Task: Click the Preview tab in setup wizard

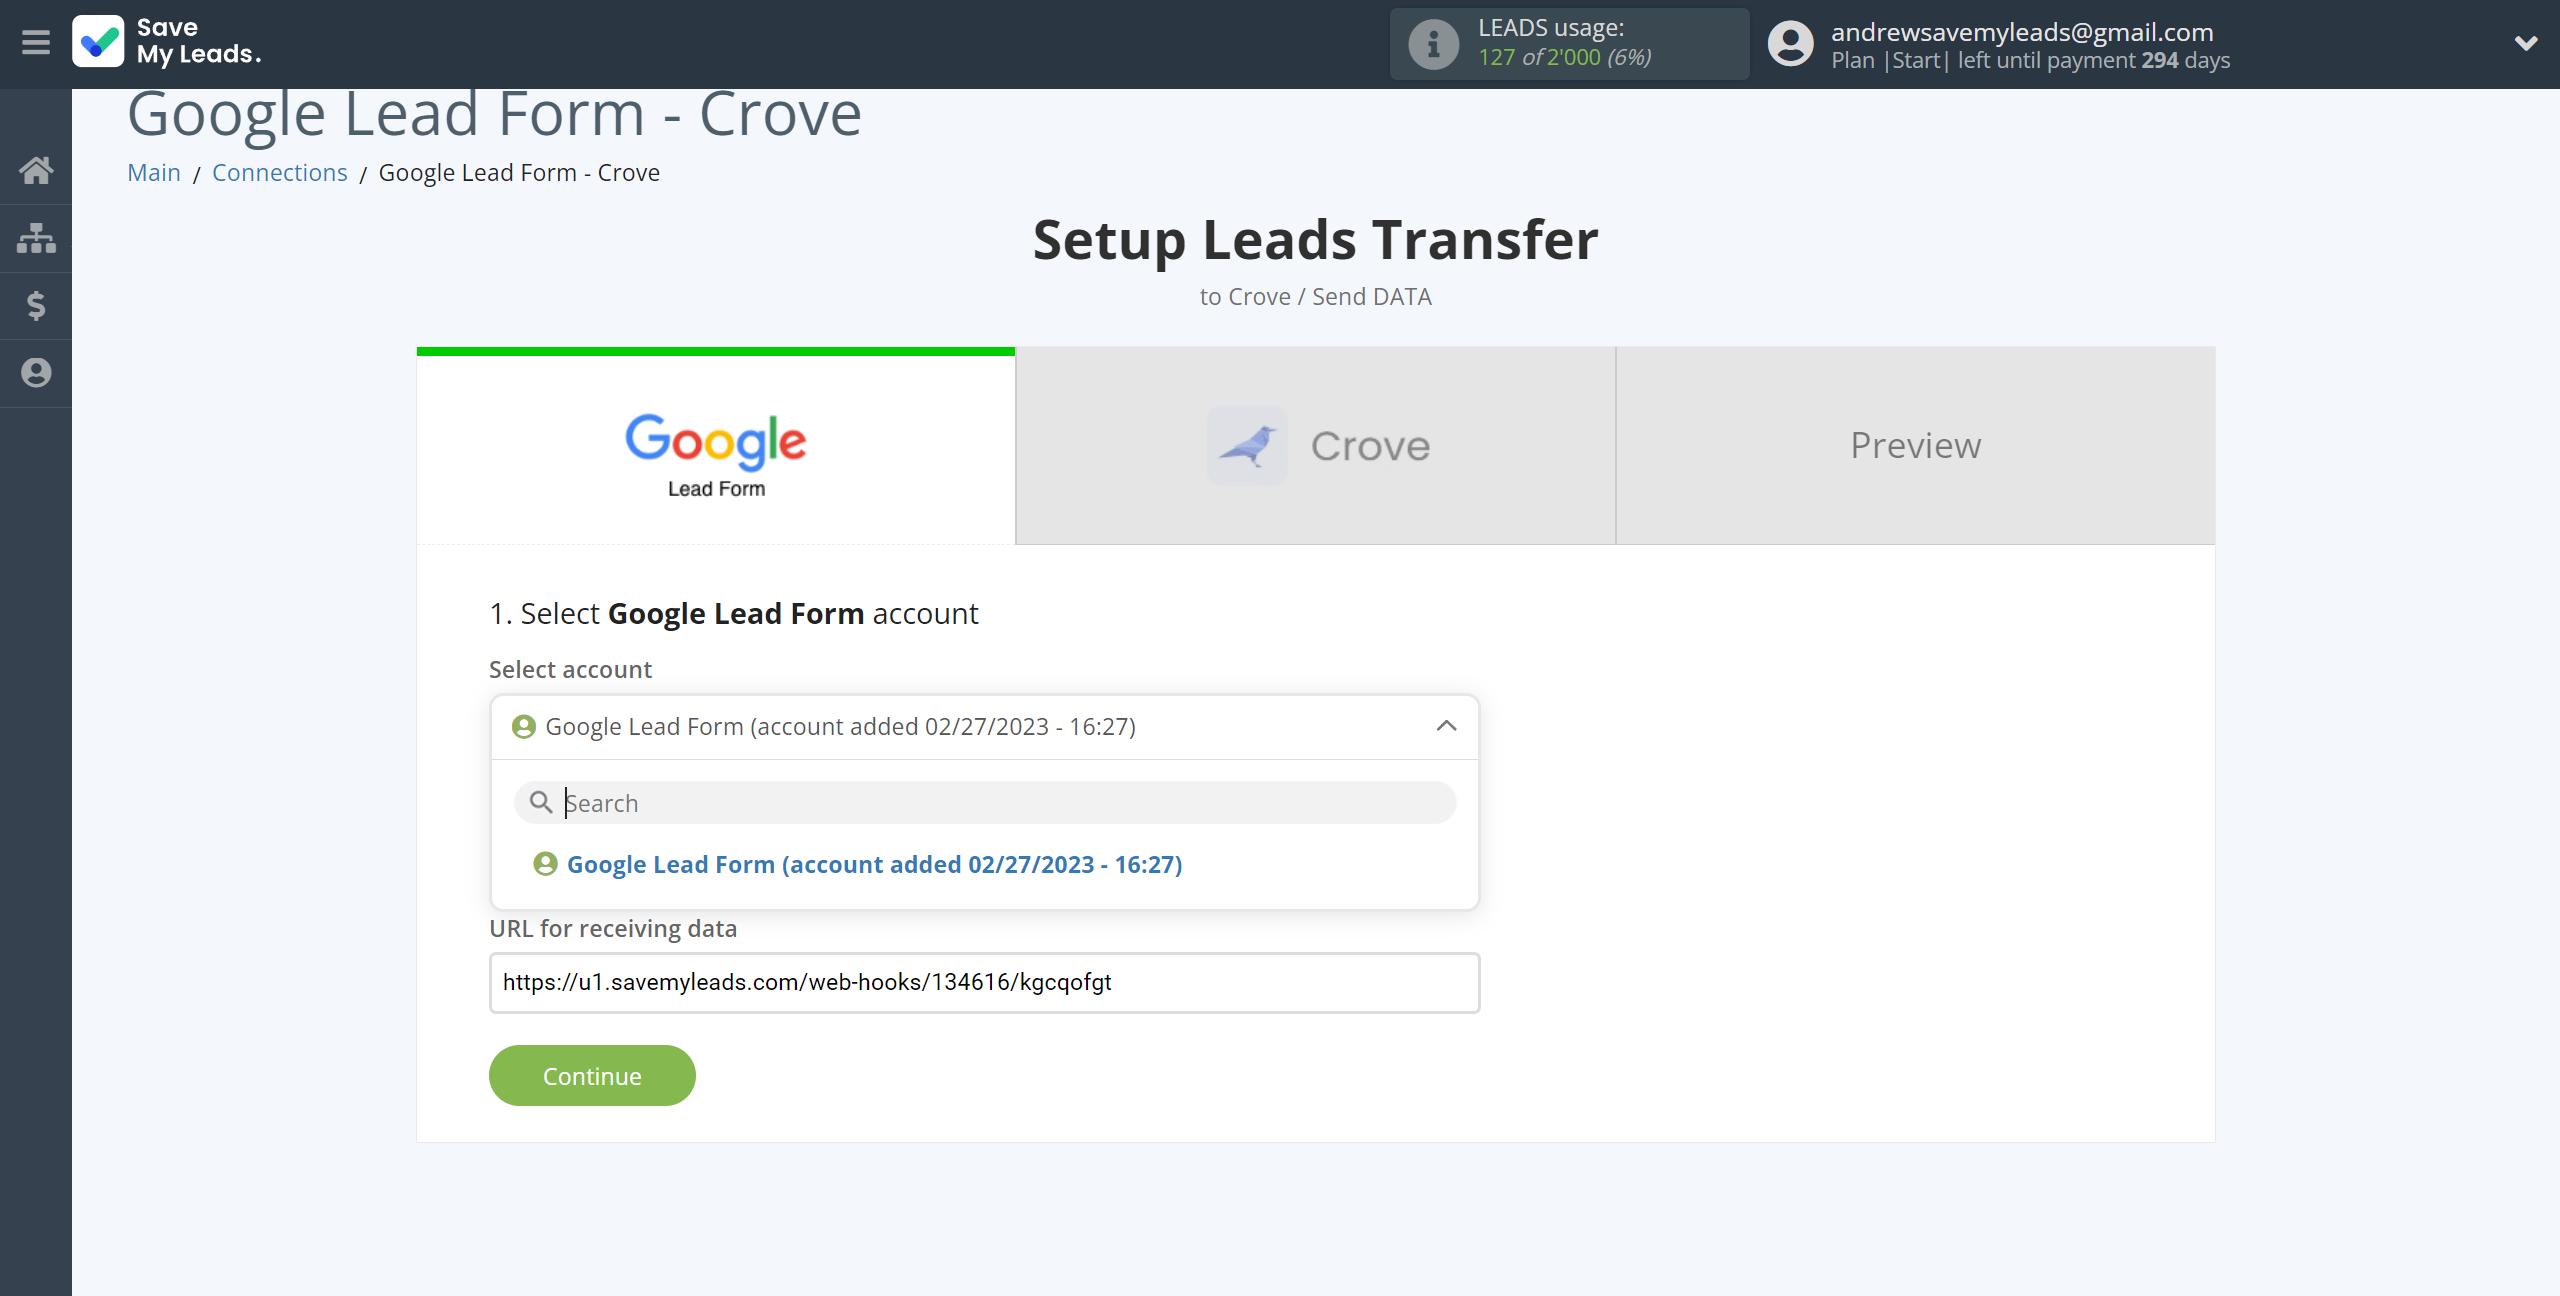Action: (1915, 443)
